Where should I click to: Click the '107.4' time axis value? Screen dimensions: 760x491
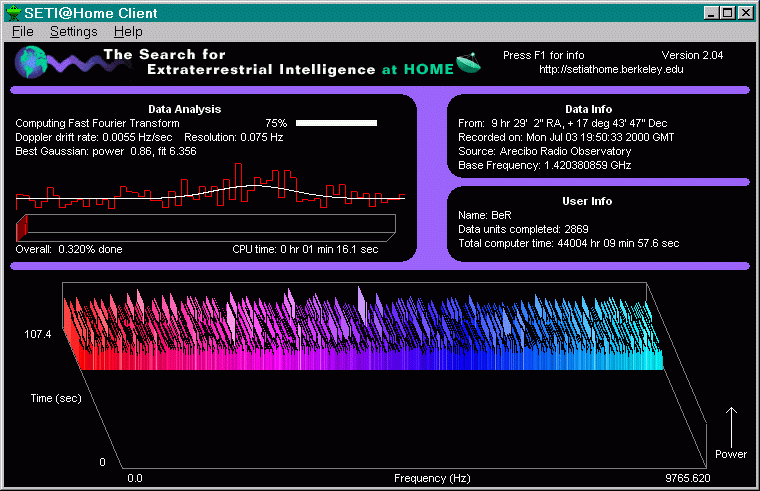(38, 334)
